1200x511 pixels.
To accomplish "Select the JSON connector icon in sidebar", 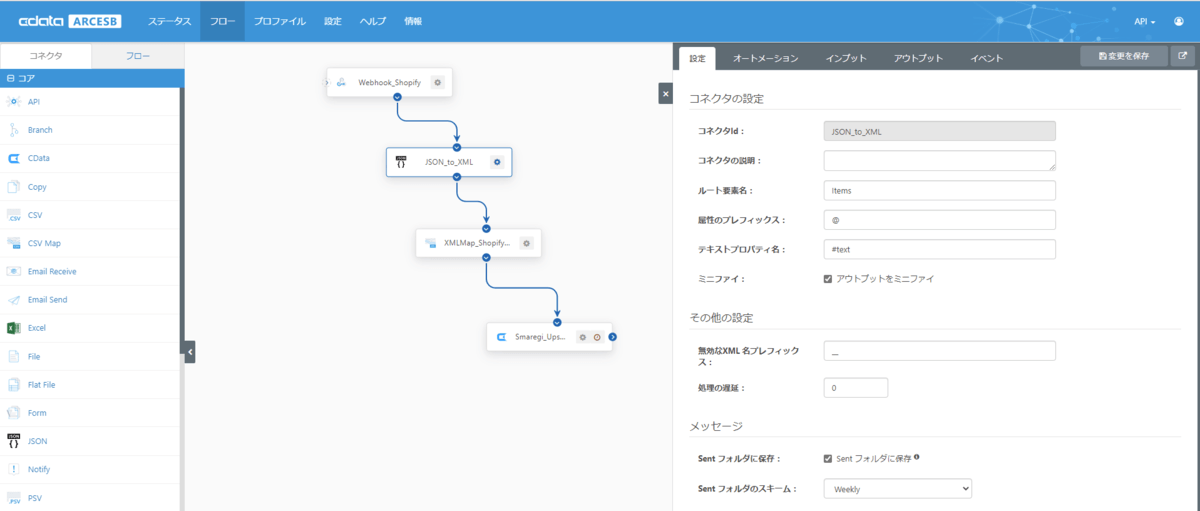I will click(x=14, y=441).
